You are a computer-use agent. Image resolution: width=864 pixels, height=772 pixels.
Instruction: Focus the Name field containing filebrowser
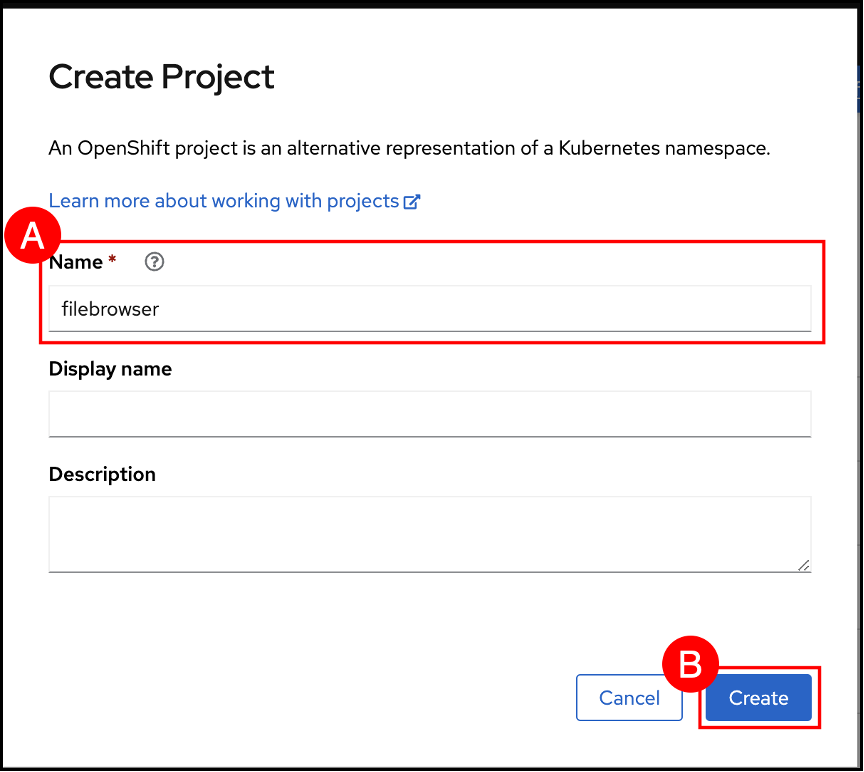429,309
